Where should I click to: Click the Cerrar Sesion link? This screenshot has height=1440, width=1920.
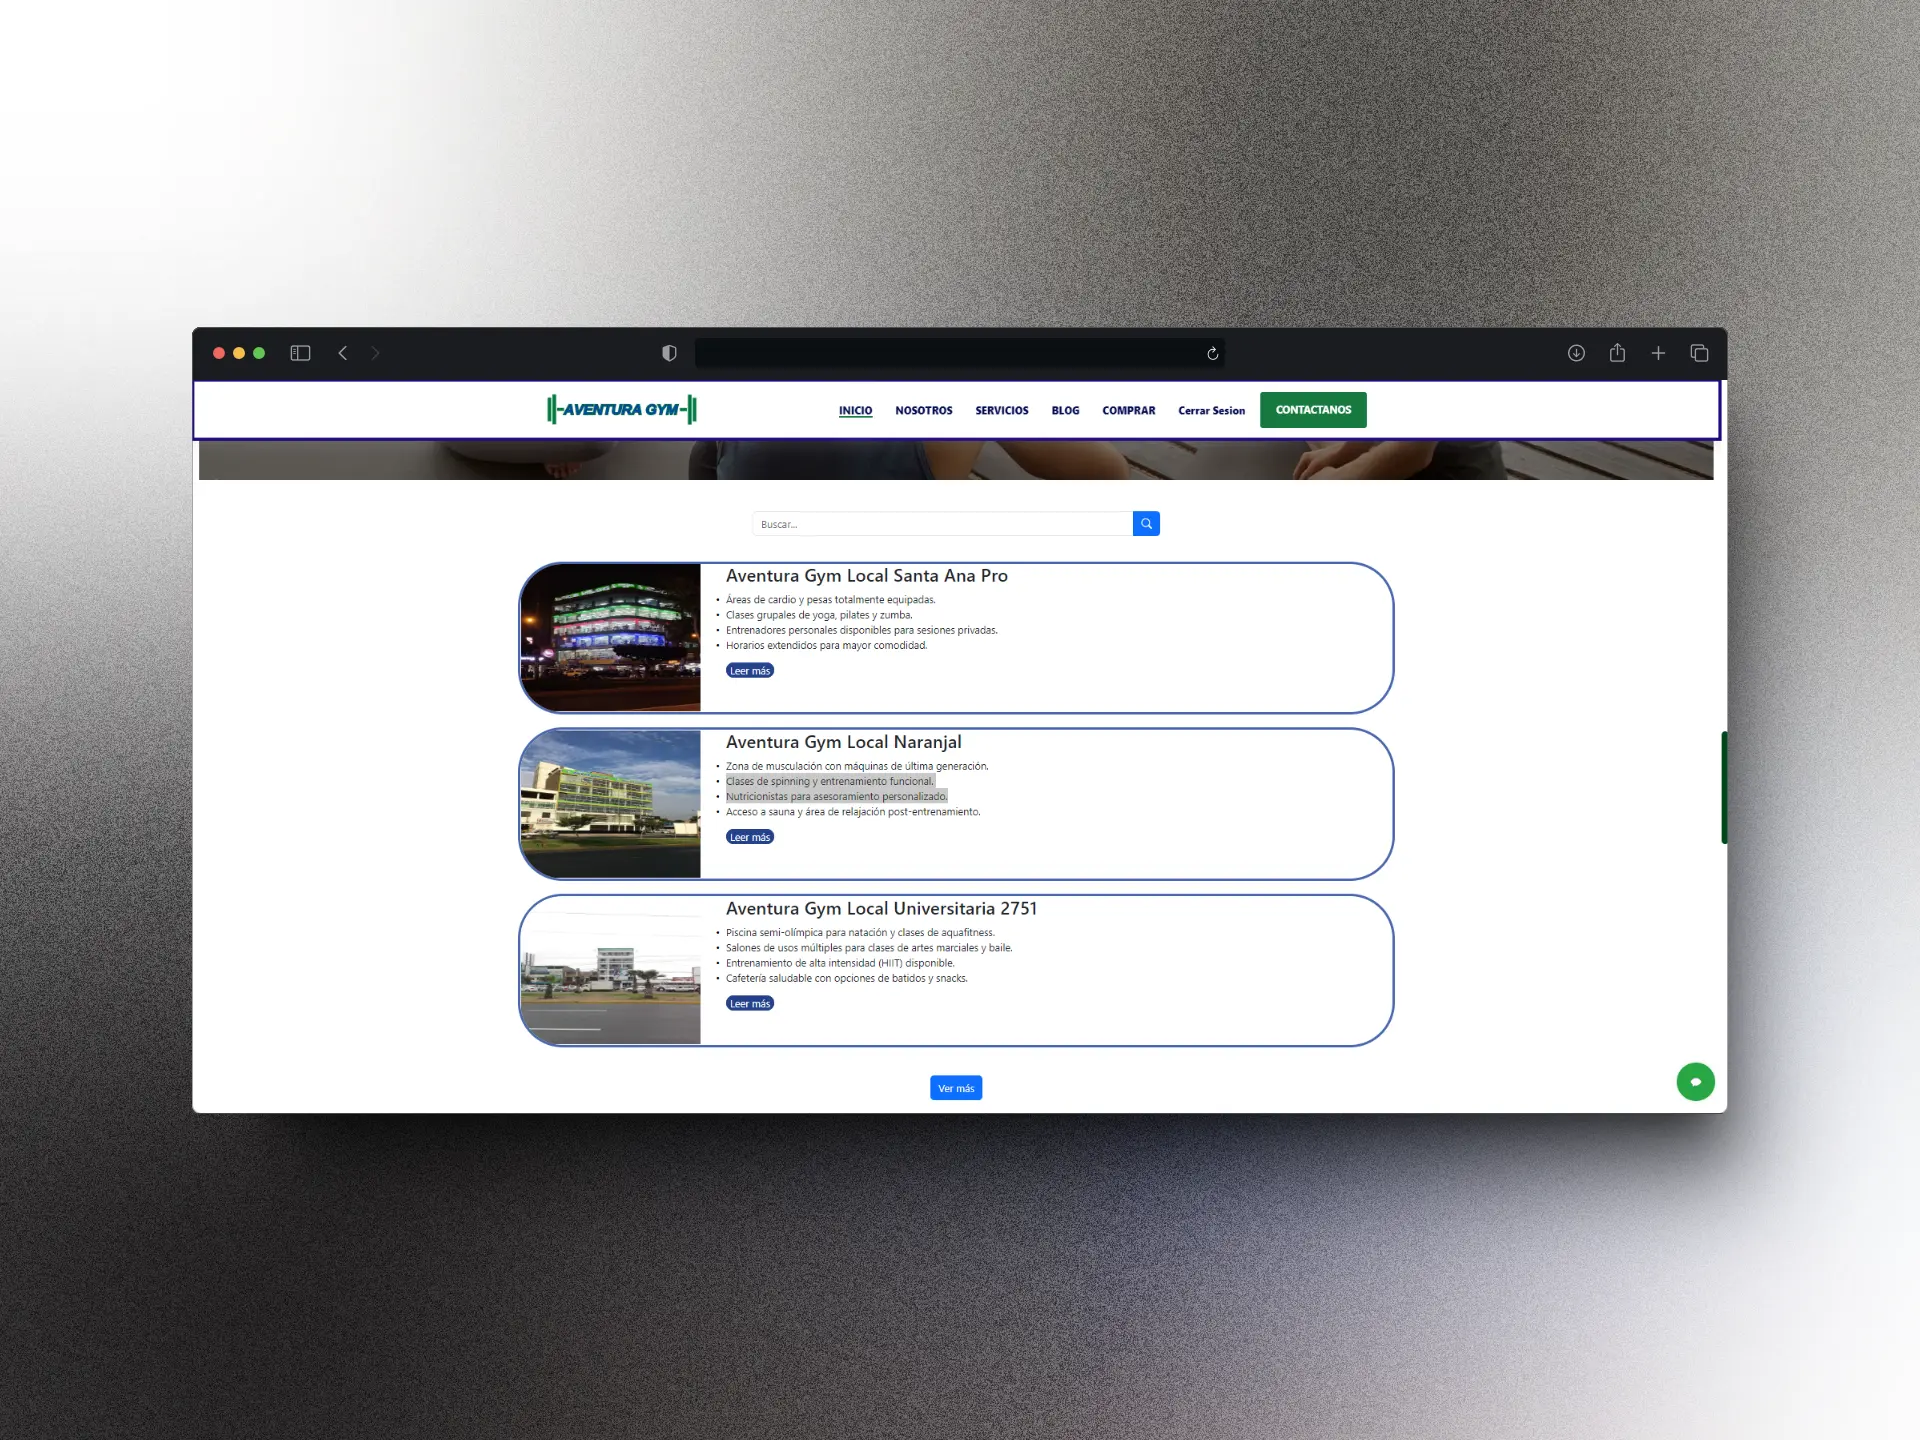tap(1211, 411)
